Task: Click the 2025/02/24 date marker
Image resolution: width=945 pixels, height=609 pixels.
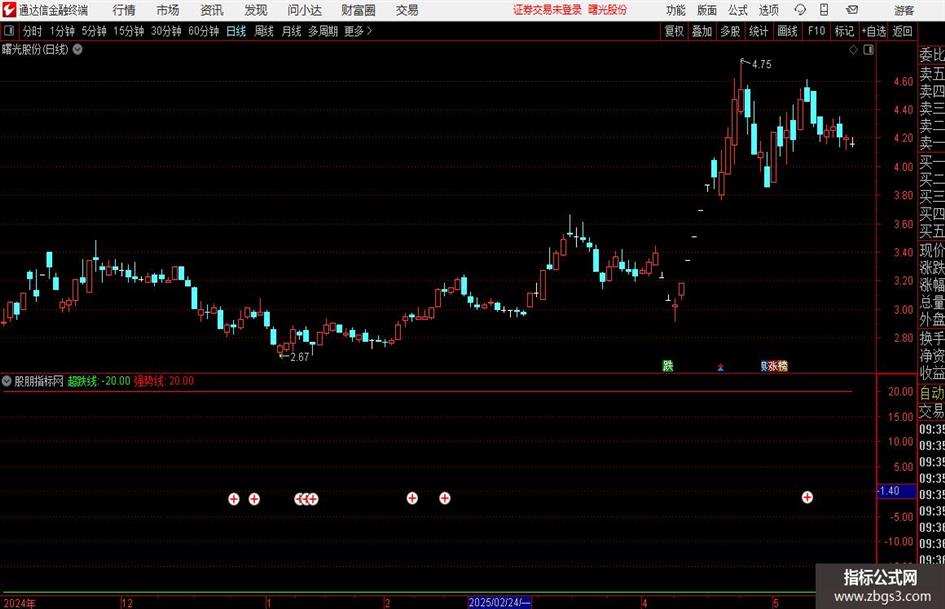Action: point(500,603)
